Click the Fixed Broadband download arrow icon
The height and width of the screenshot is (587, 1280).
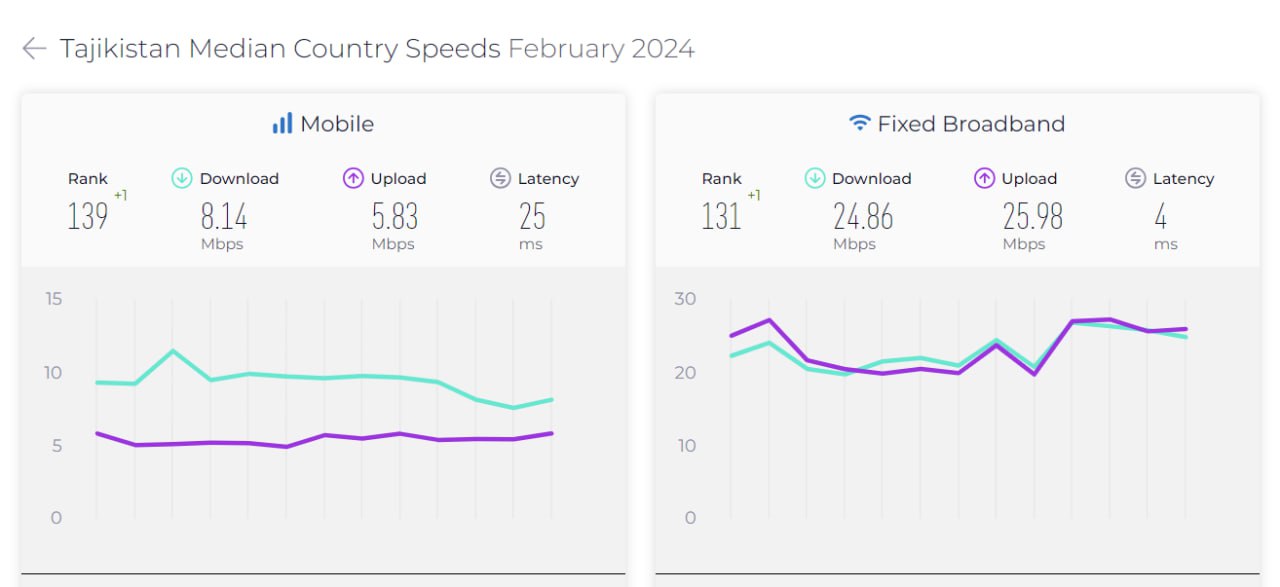point(815,179)
